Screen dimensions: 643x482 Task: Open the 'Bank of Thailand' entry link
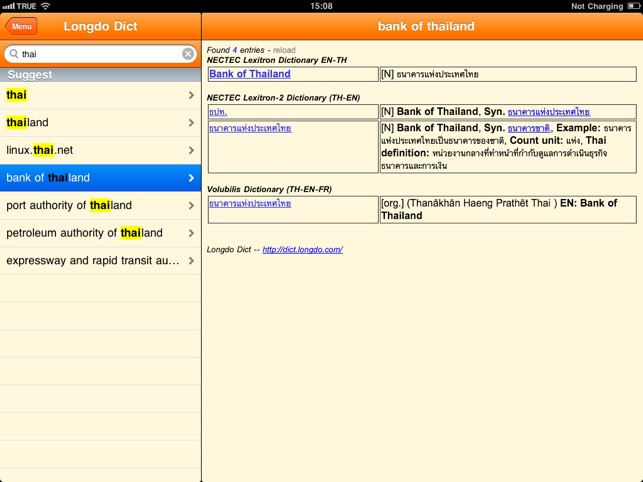click(250, 74)
